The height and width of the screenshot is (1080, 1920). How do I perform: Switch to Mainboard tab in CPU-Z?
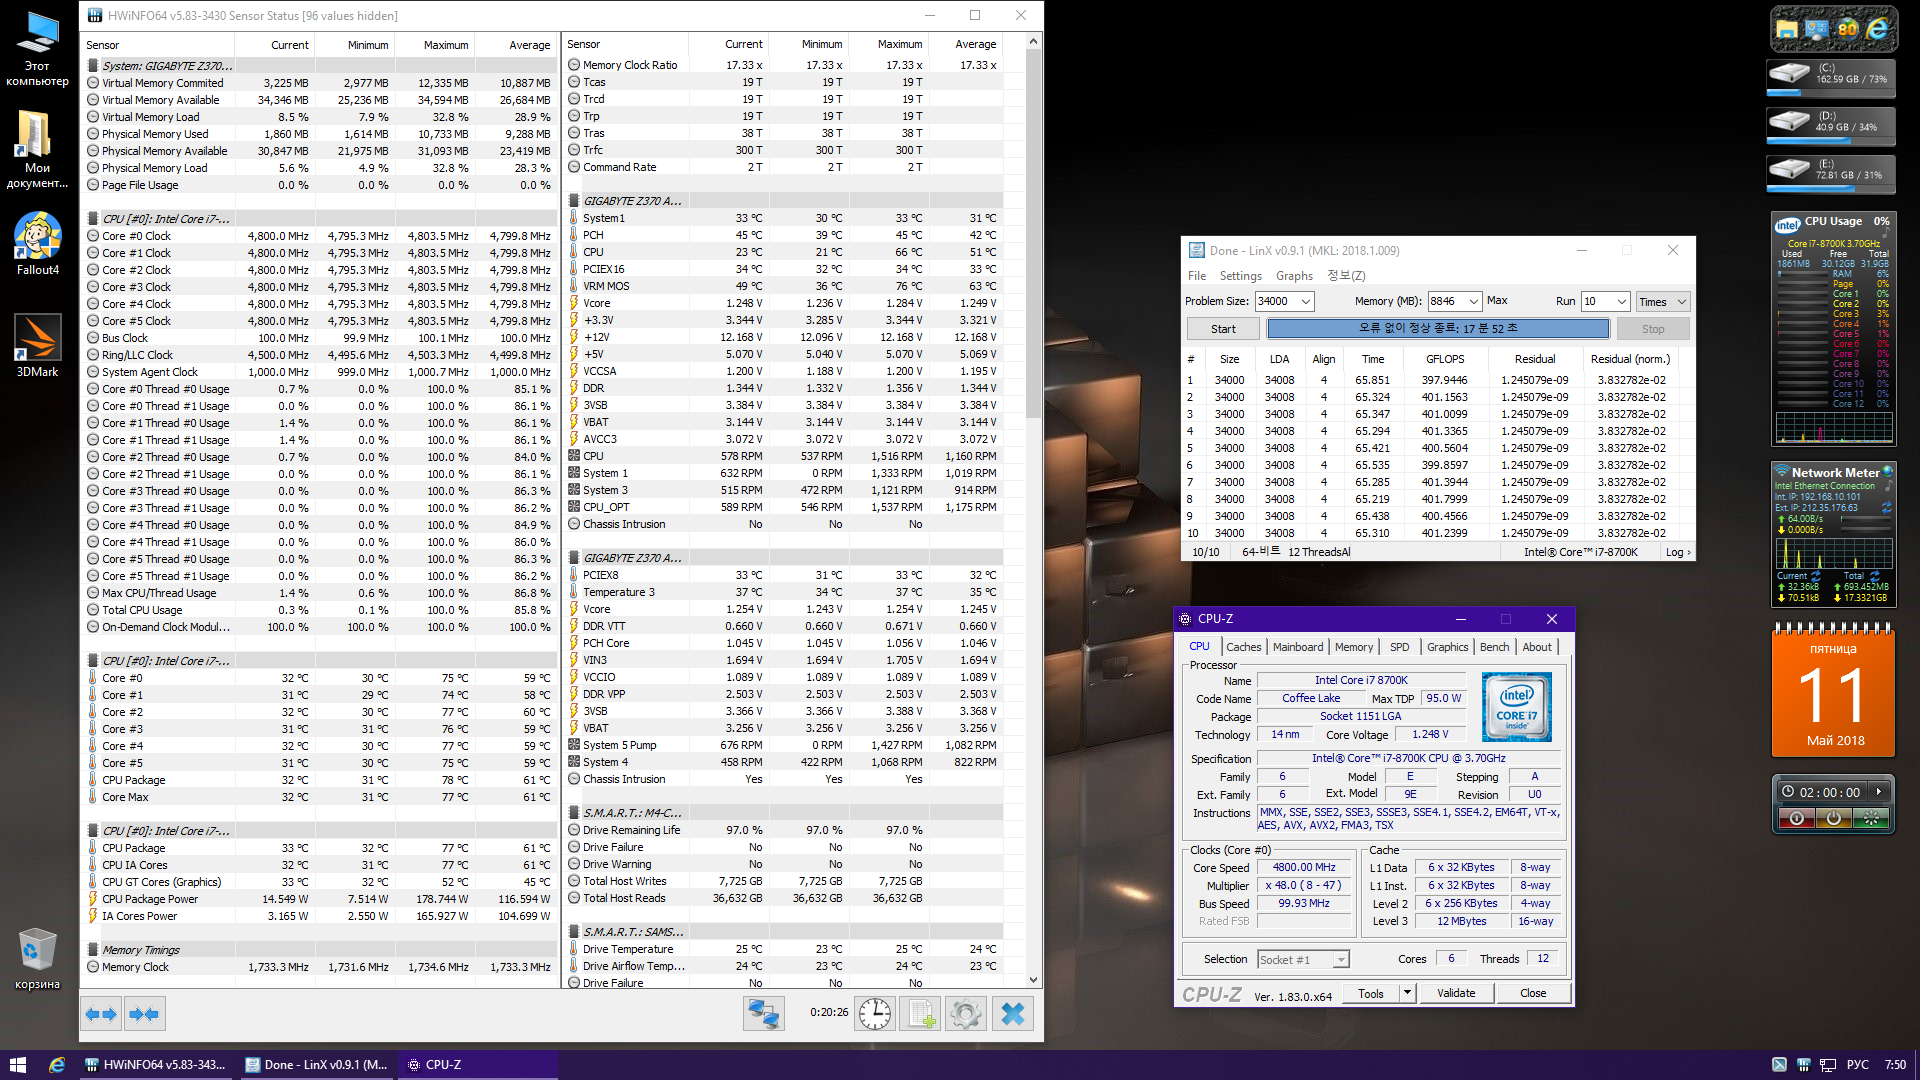click(1297, 647)
